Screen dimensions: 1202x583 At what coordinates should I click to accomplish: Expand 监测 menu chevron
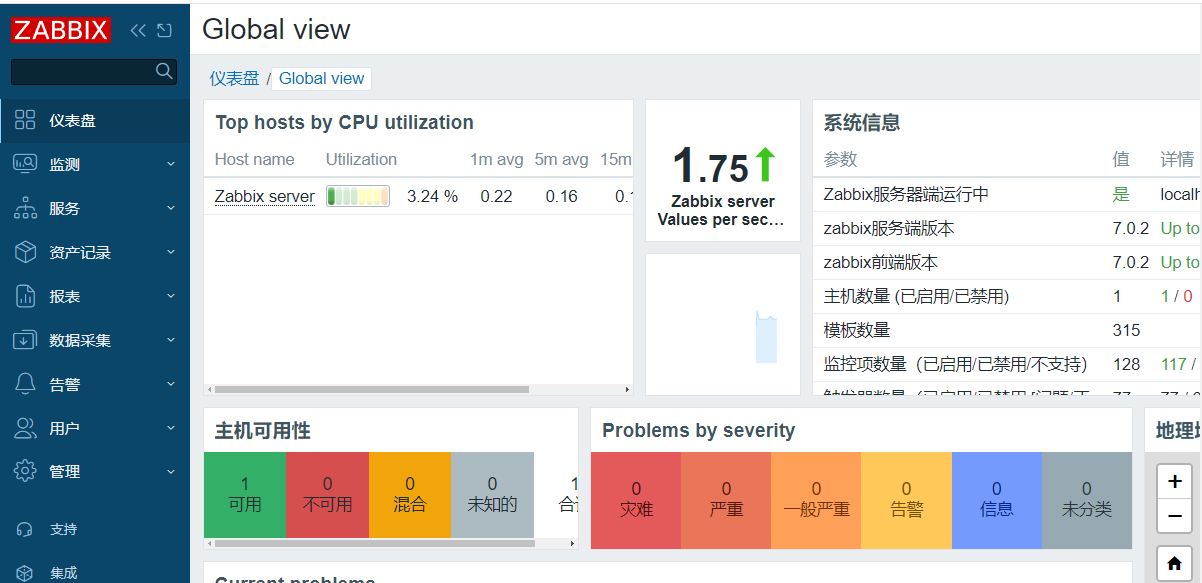tap(171, 164)
